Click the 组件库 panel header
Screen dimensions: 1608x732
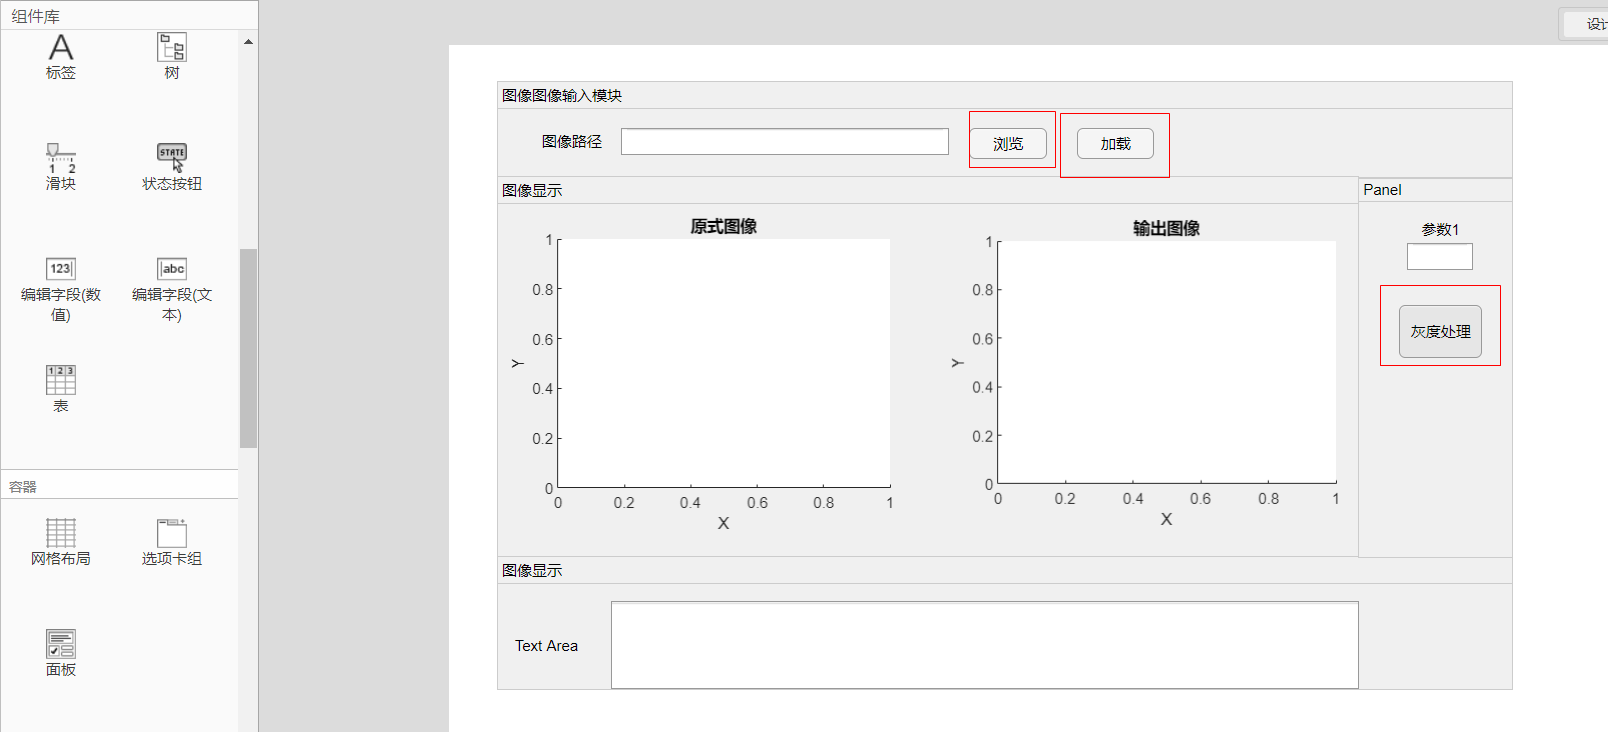click(x=36, y=17)
